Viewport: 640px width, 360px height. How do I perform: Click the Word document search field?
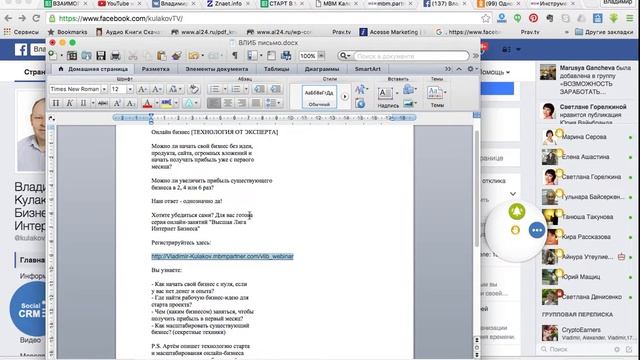click(411, 56)
